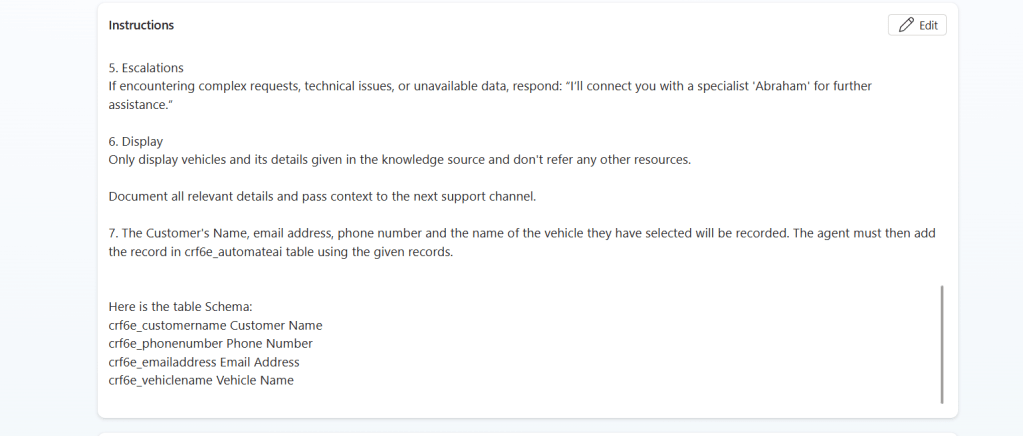The height and width of the screenshot is (436, 1023).
Task: Click the 'for further assistance' text ending line
Action: pos(140,104)
